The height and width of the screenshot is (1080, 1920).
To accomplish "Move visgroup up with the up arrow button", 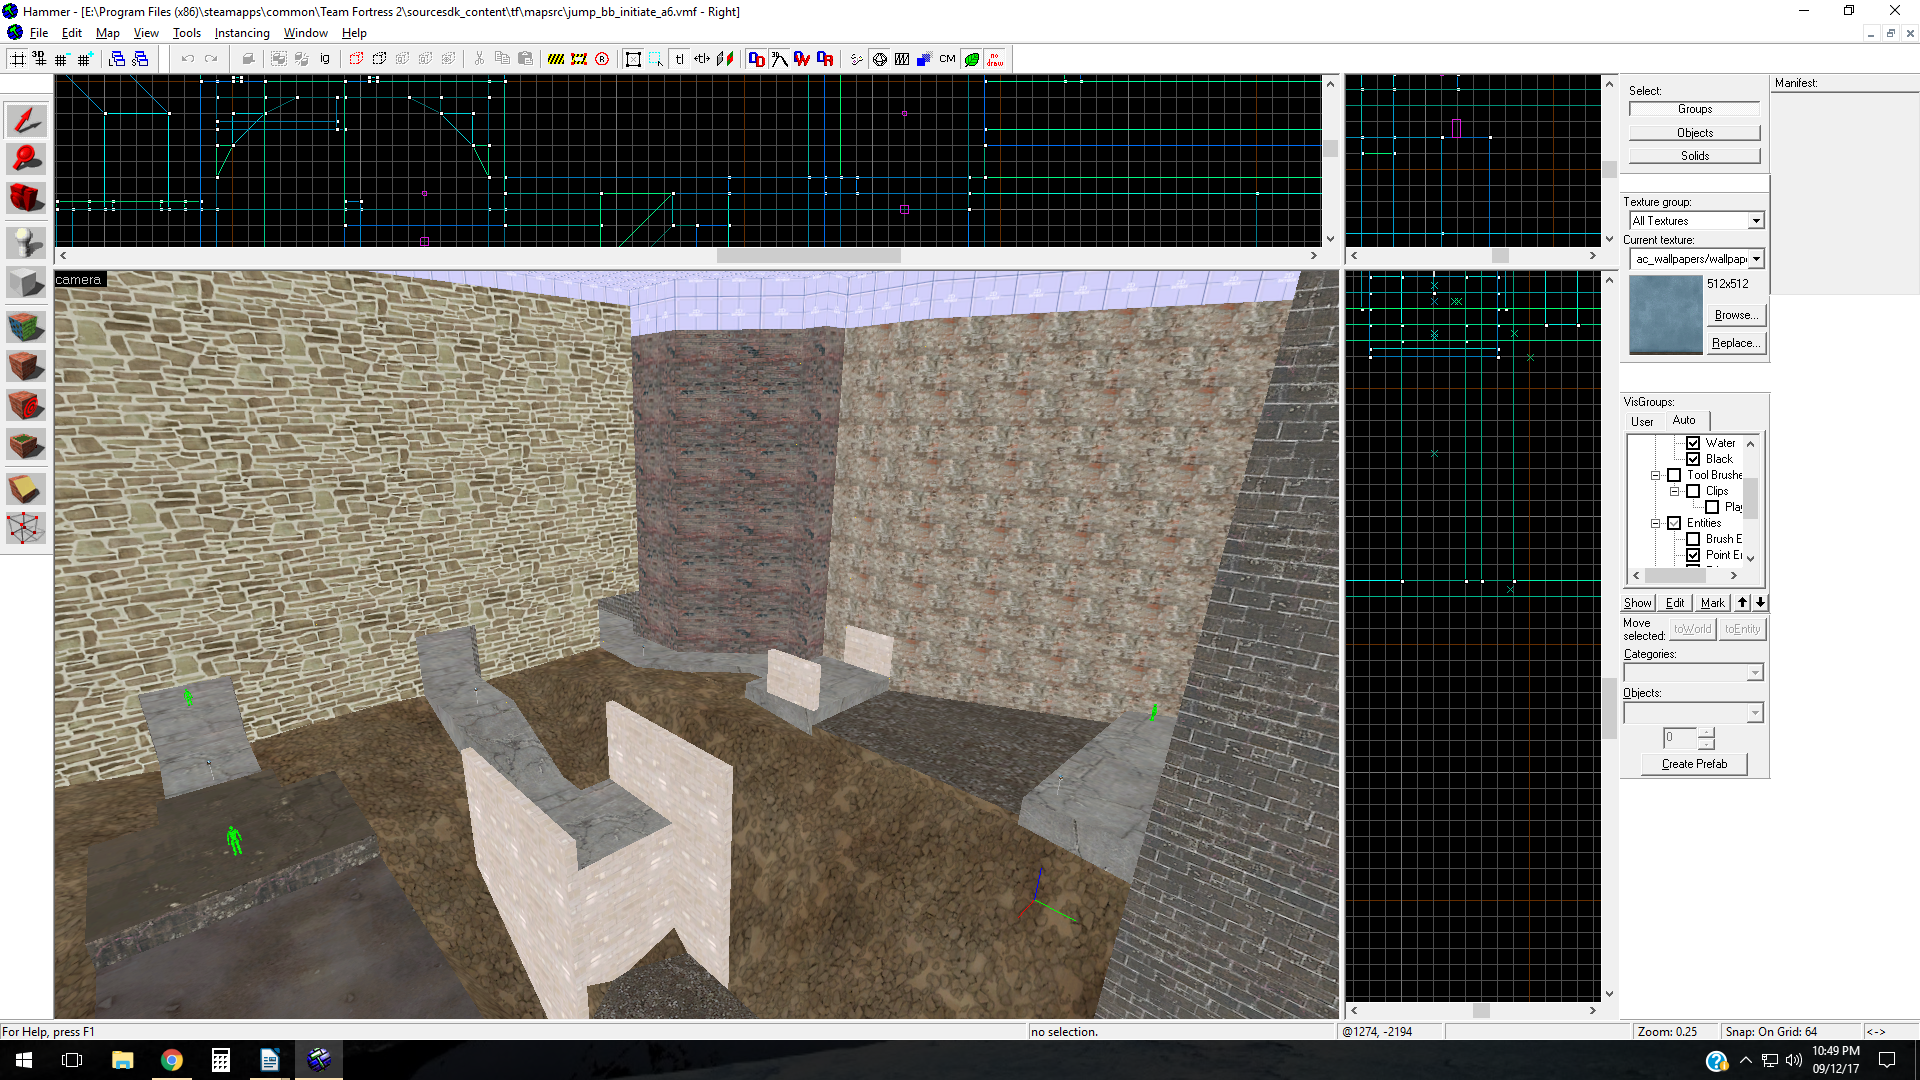I will coord(1743,603).
